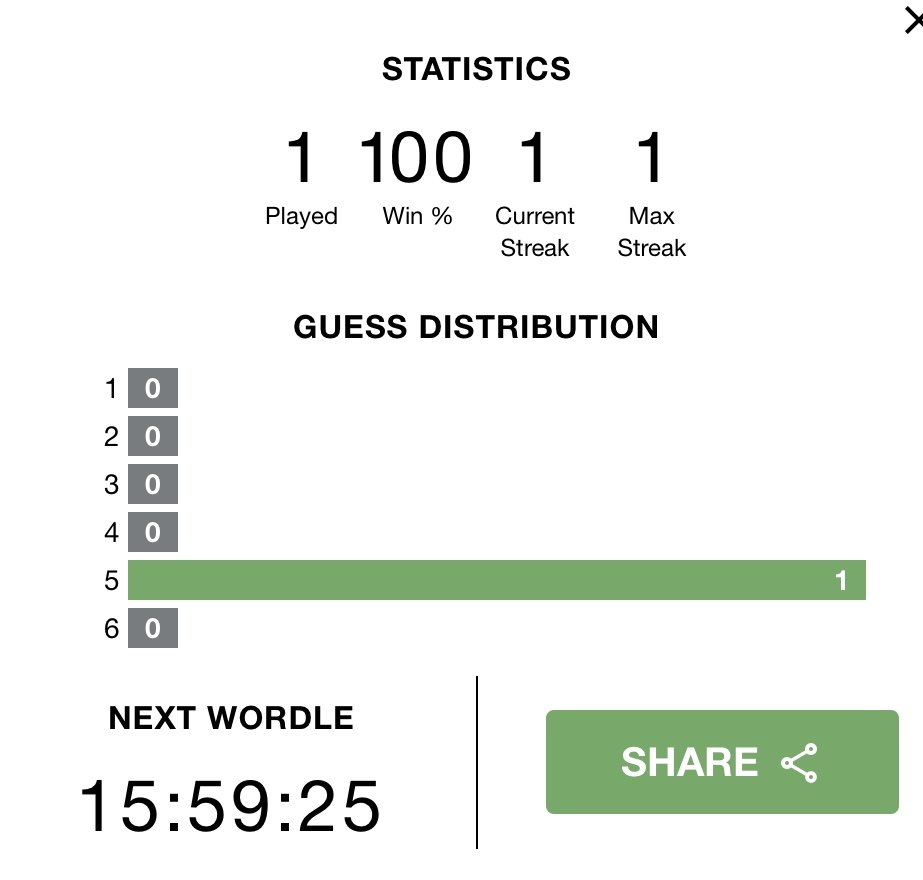The width and height of the screenshot is (923, 880).
Task: Click the Played label
Action: point(301,217)
